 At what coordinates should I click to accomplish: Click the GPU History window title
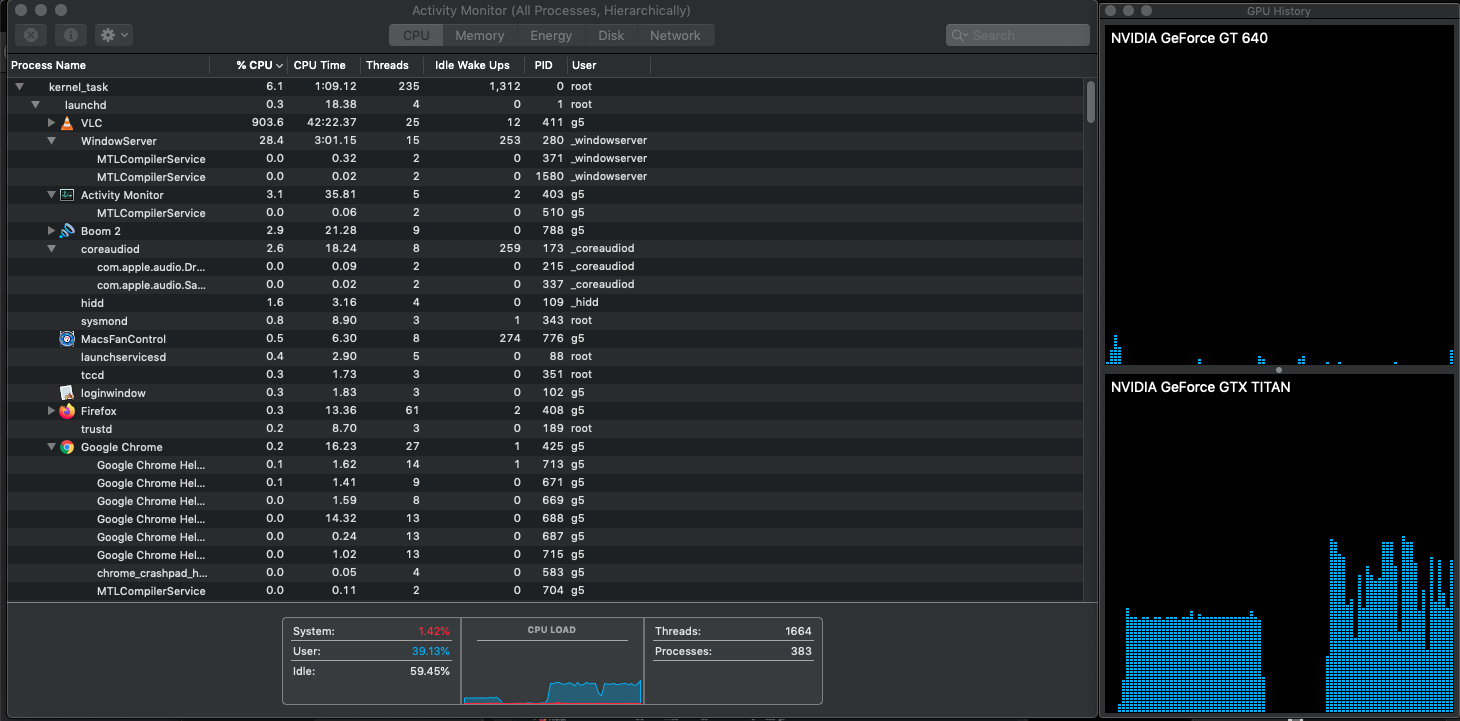coord(1279,11)
